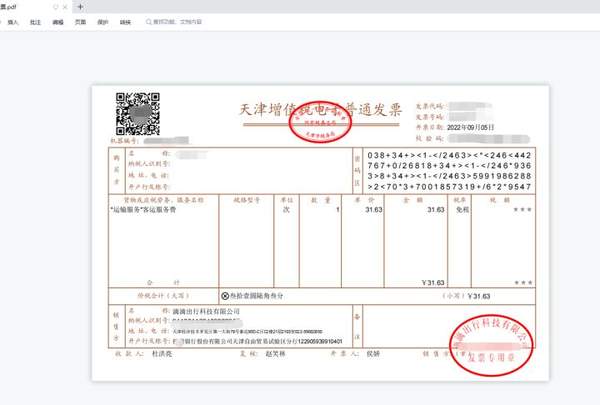Click the amount 31.63 in the 金额 column

(x=435, y=209)
